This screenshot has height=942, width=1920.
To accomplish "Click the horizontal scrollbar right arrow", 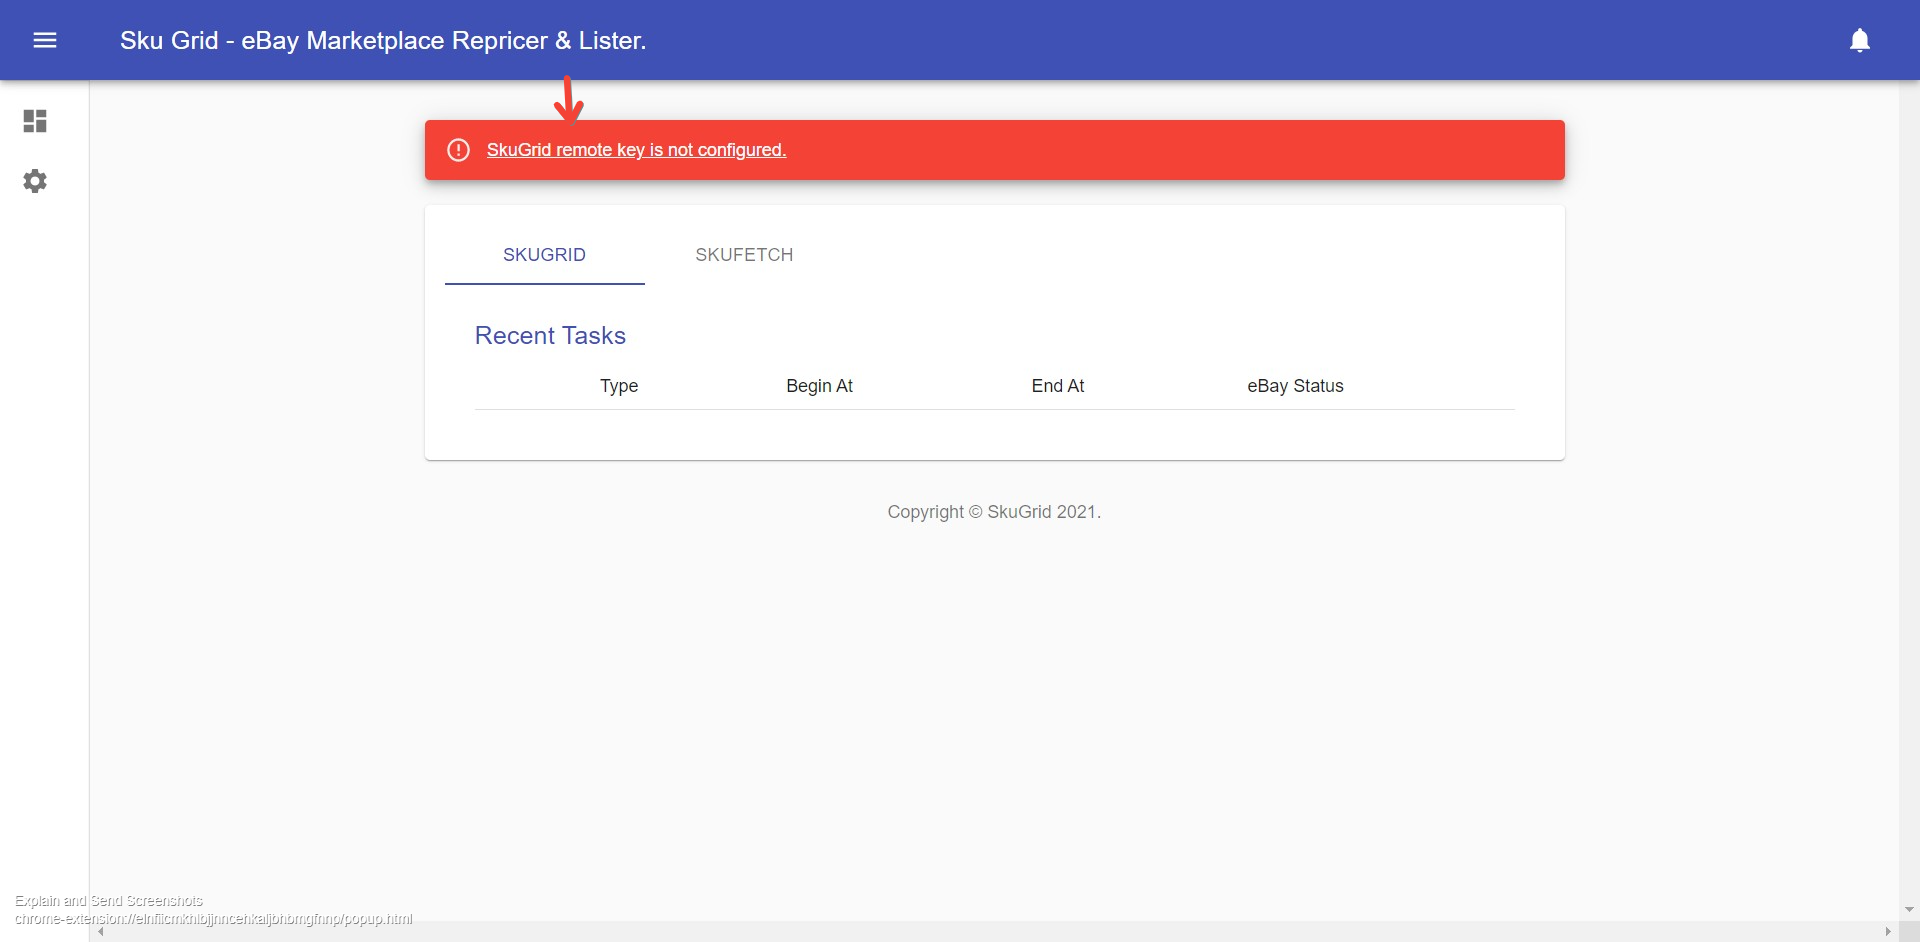I will coord(1888,932).
